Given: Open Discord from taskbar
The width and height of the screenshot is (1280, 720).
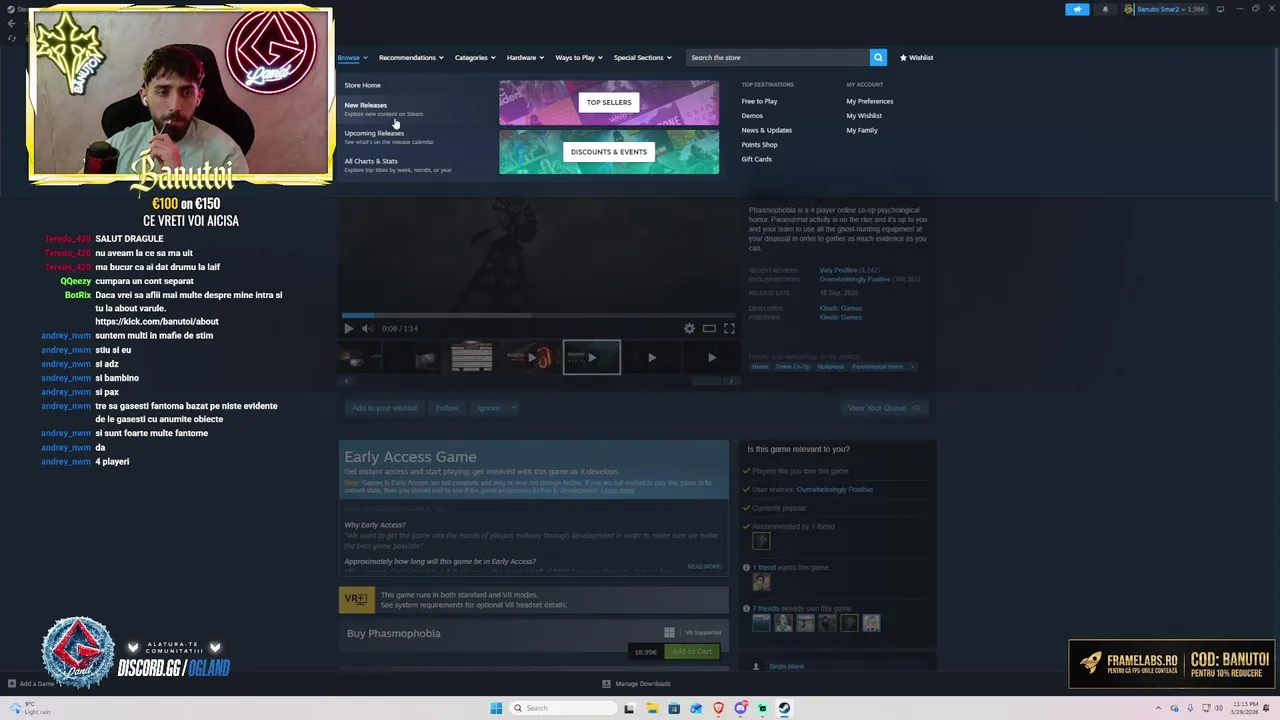Looking at the screenshot, I should (740, 708).
